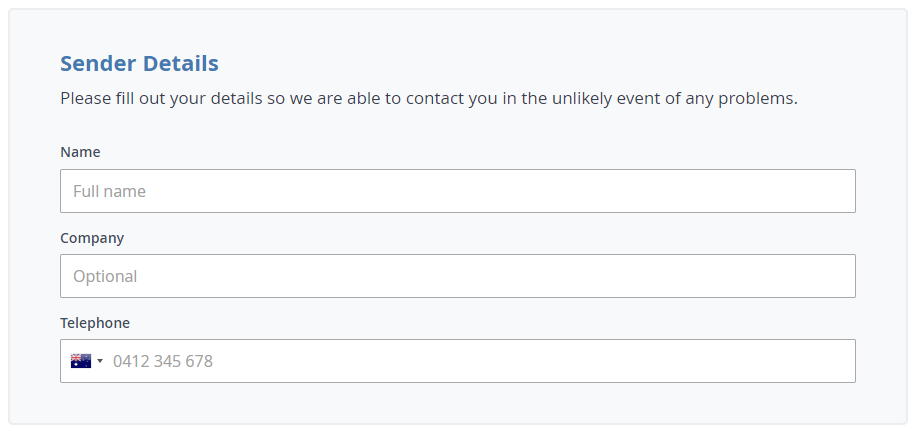Click the Australian flag icon
Viewport: 916px width, 437px height.
click(80, 361)
